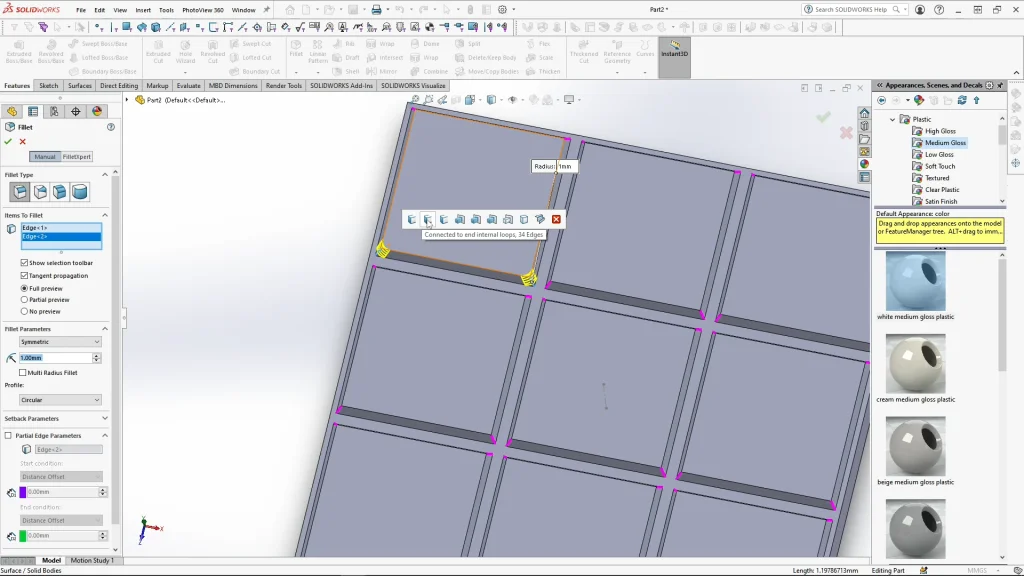Collapse the Plastic folder in appearances tree
The image size is (1024, 576).
coord(893,120)
